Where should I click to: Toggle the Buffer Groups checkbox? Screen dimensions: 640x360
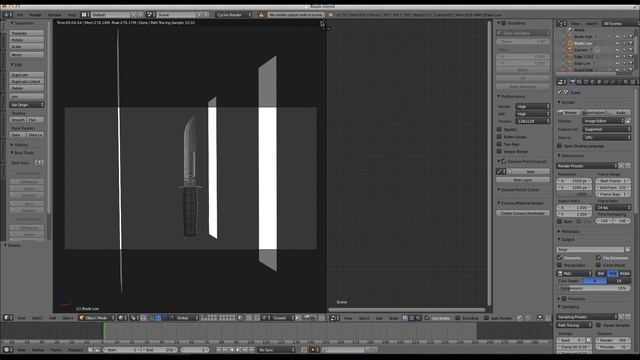499,137
